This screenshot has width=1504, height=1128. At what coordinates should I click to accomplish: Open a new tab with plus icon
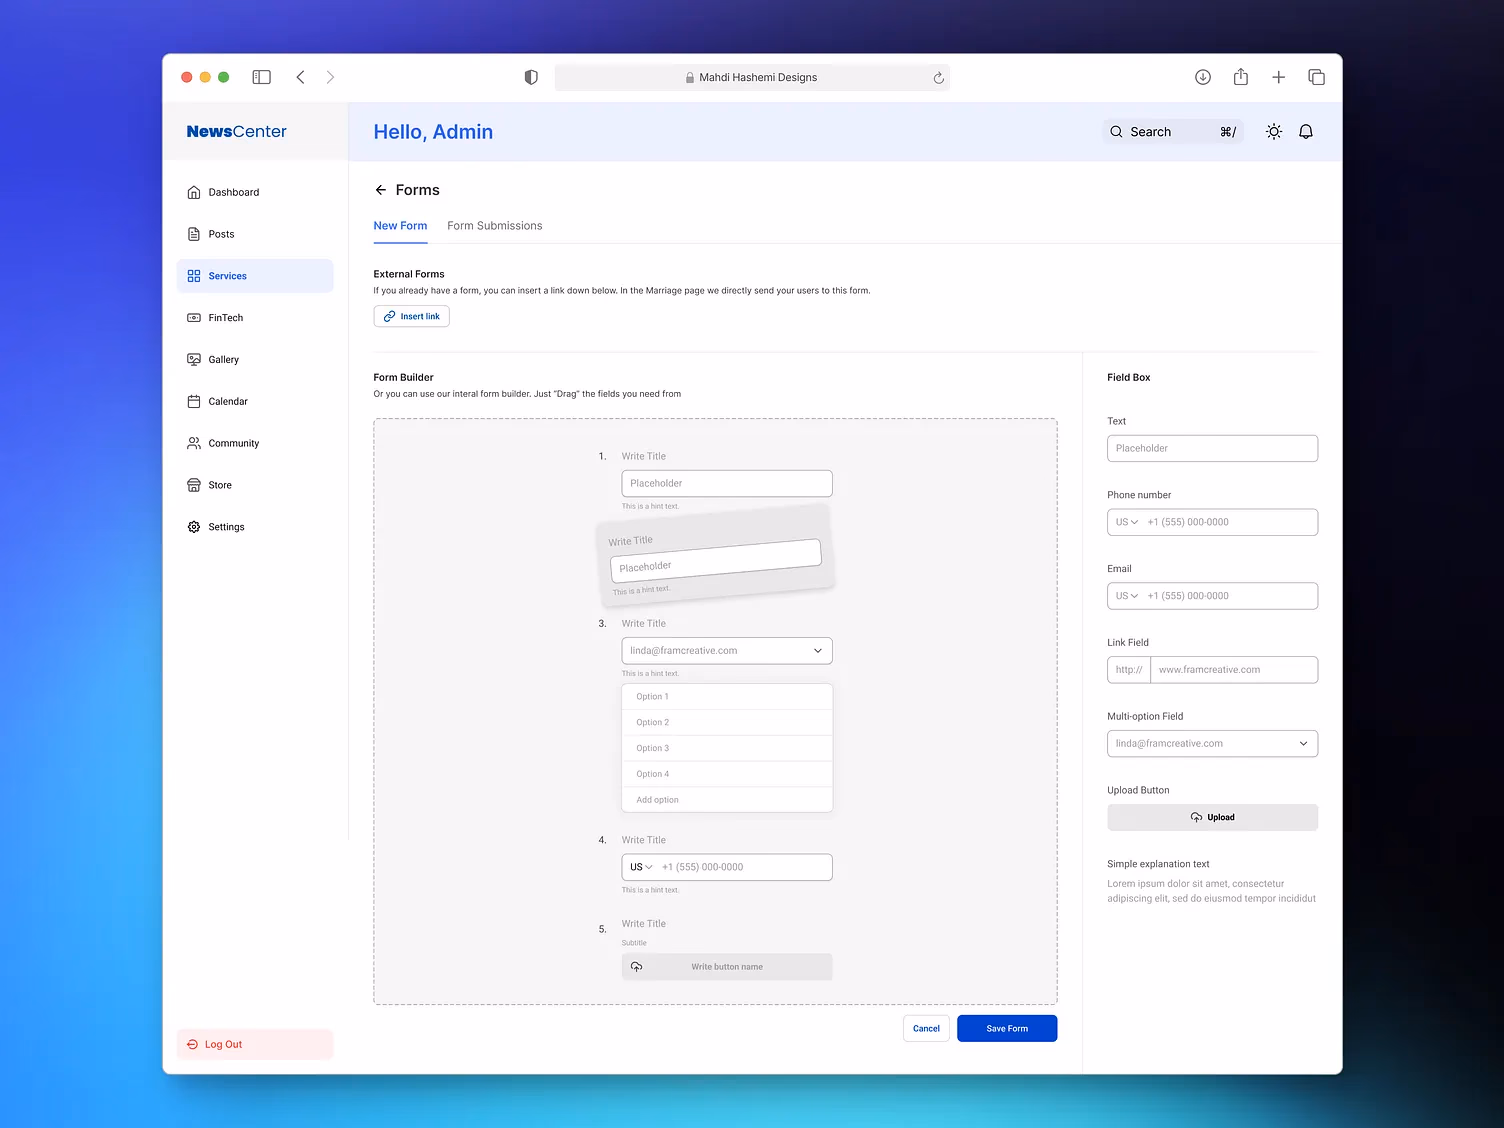[1278, 77]
